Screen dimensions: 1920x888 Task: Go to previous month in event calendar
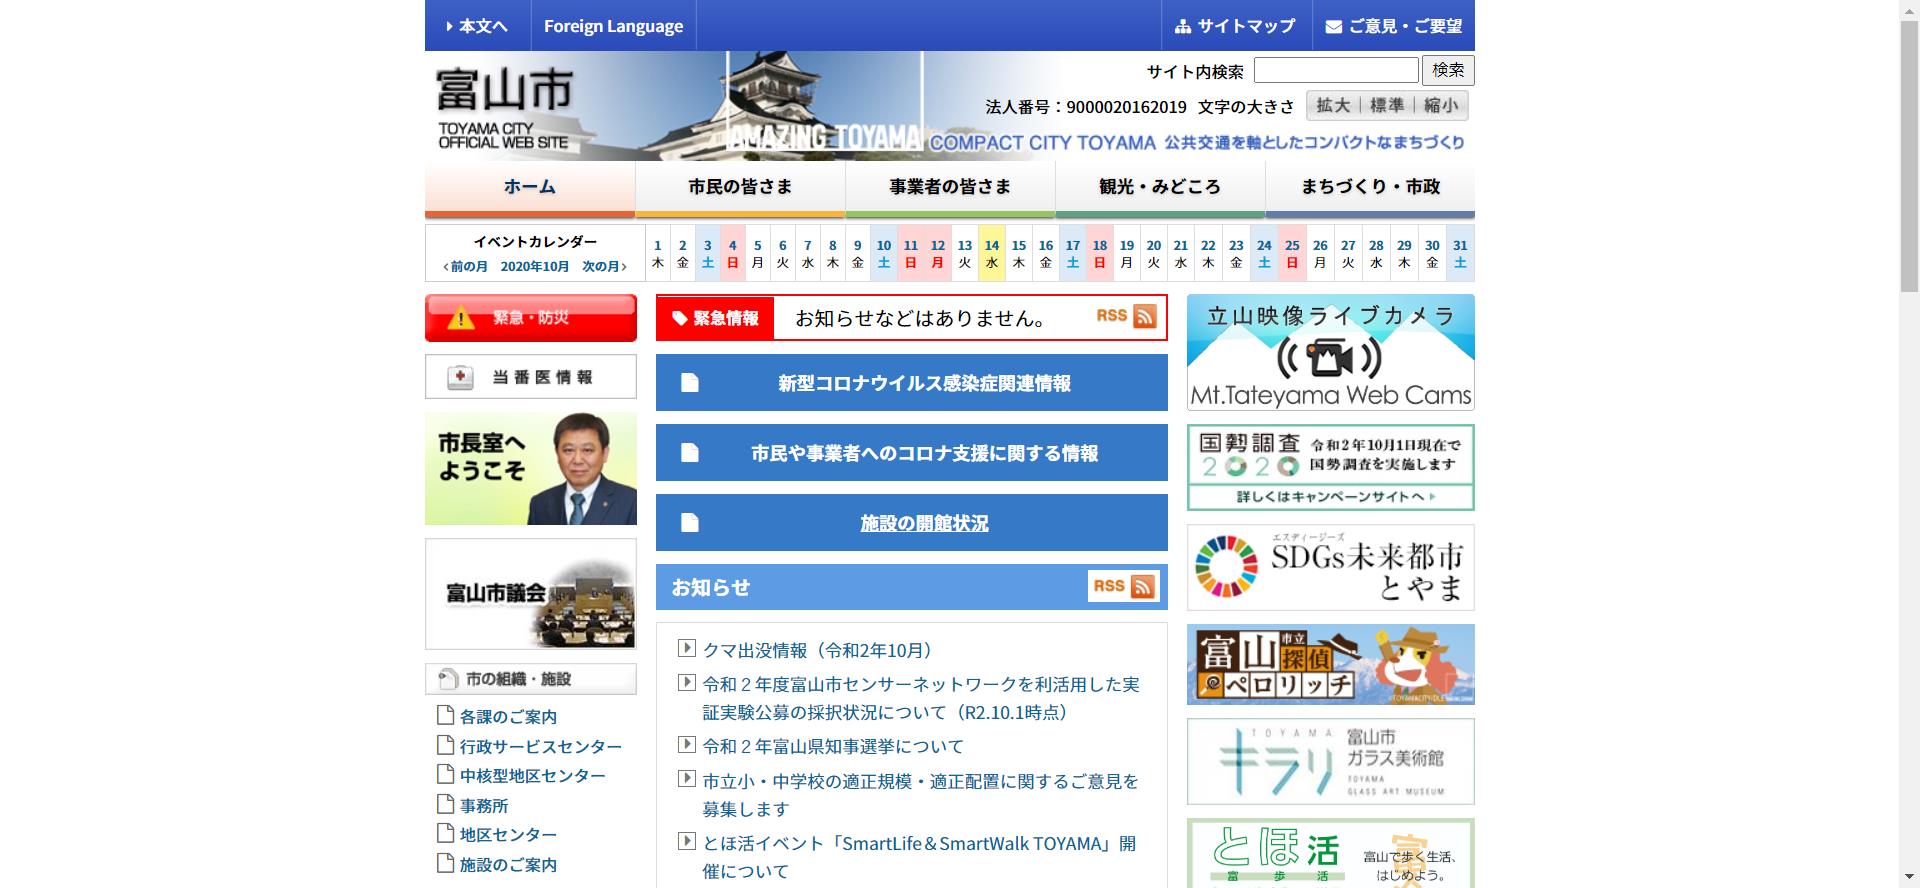point(466,267)
